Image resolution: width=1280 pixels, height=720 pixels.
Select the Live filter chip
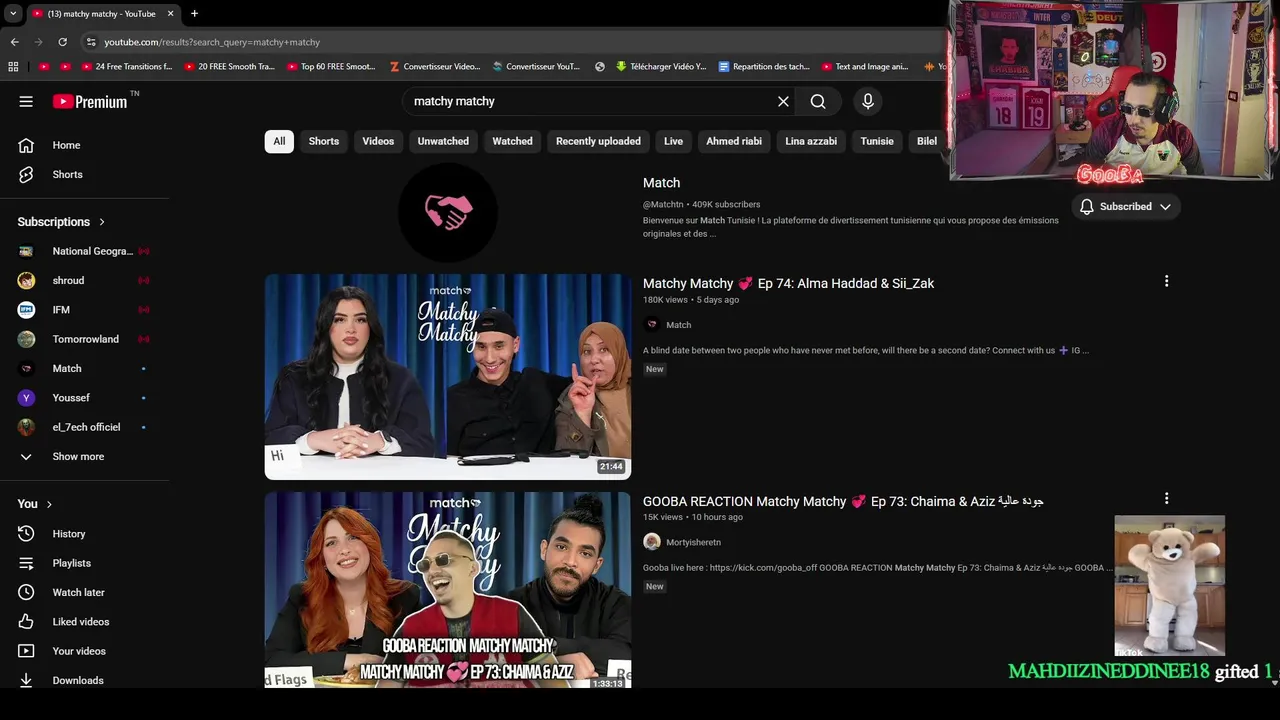[x=673, y=141]
